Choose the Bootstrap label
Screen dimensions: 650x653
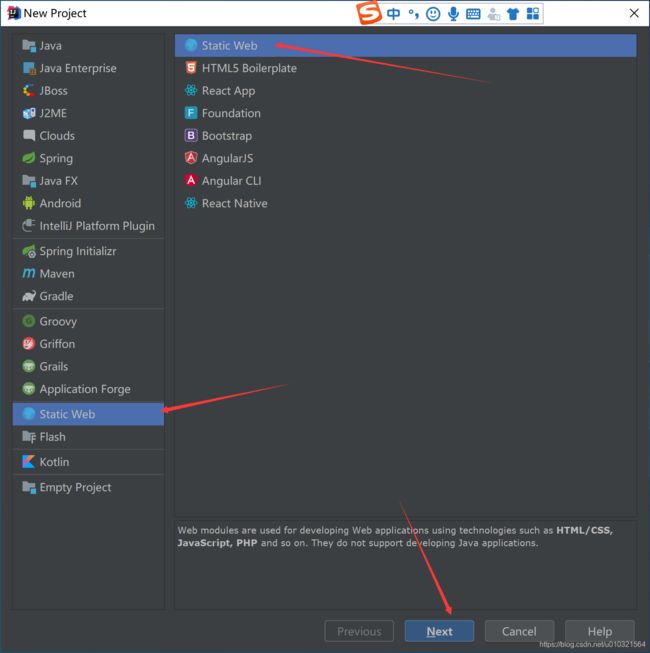[x=227, y=136]
